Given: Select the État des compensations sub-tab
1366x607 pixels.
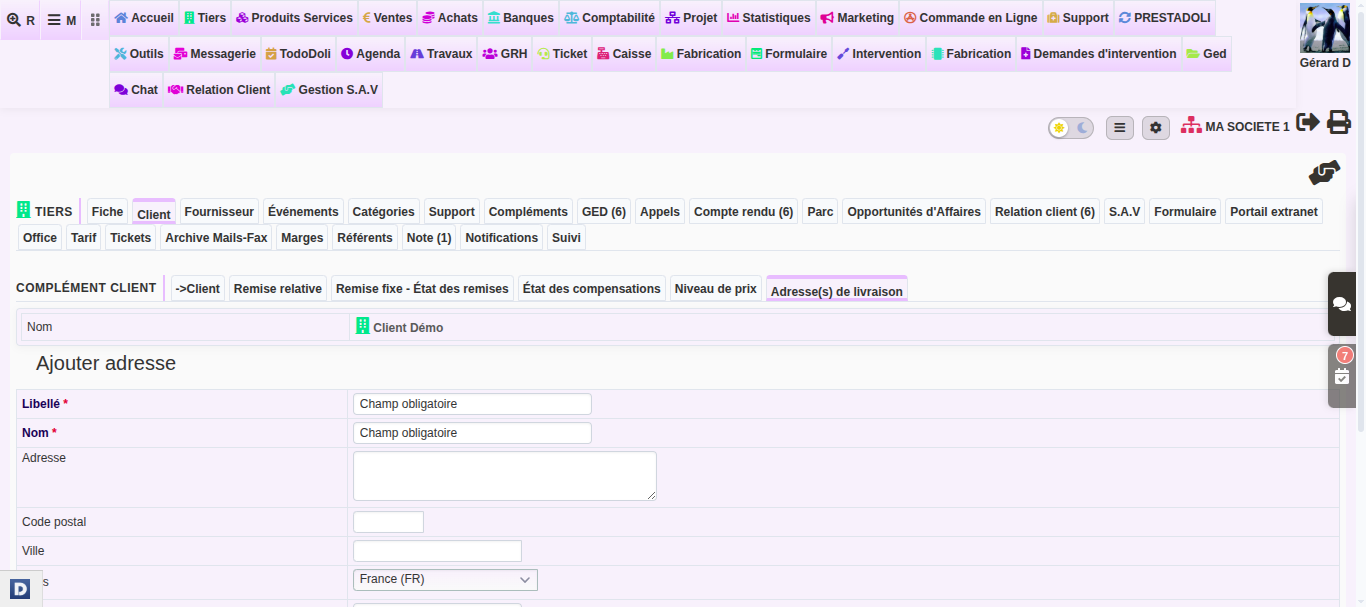Looking at the screenshot, I should (x=591, y=288).
